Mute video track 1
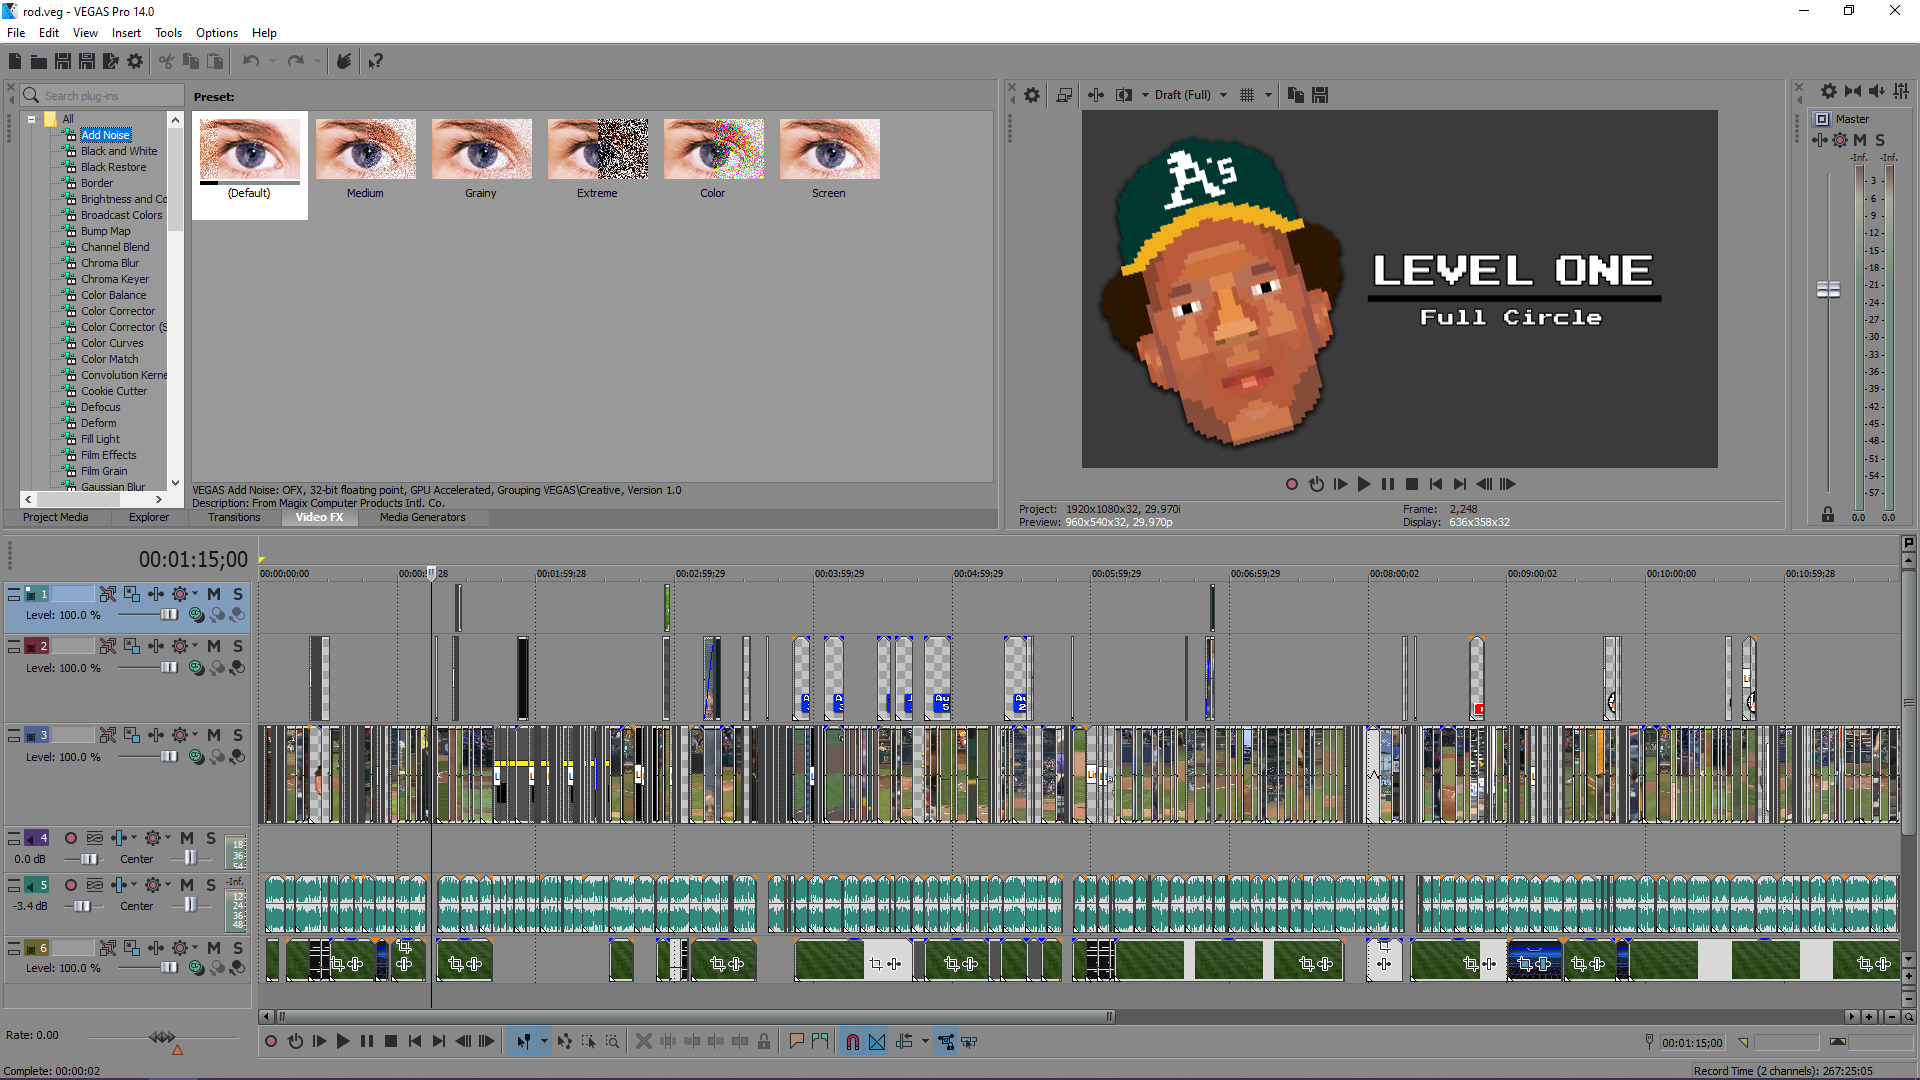Screen dimensions: 1920x1080 [x=214, y=594]
